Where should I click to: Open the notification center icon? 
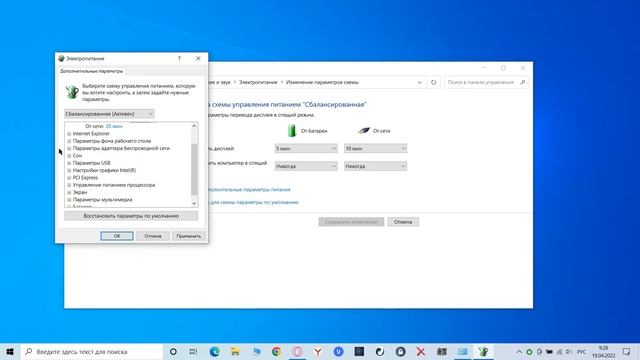[x=627, y=352]
